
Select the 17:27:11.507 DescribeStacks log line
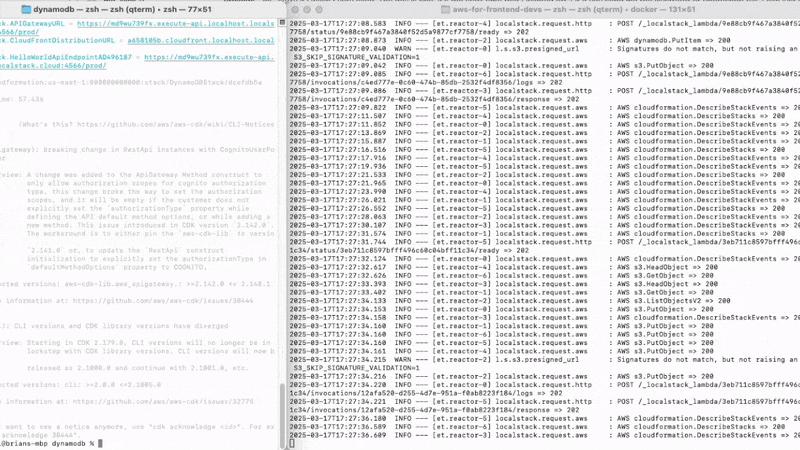537,116
